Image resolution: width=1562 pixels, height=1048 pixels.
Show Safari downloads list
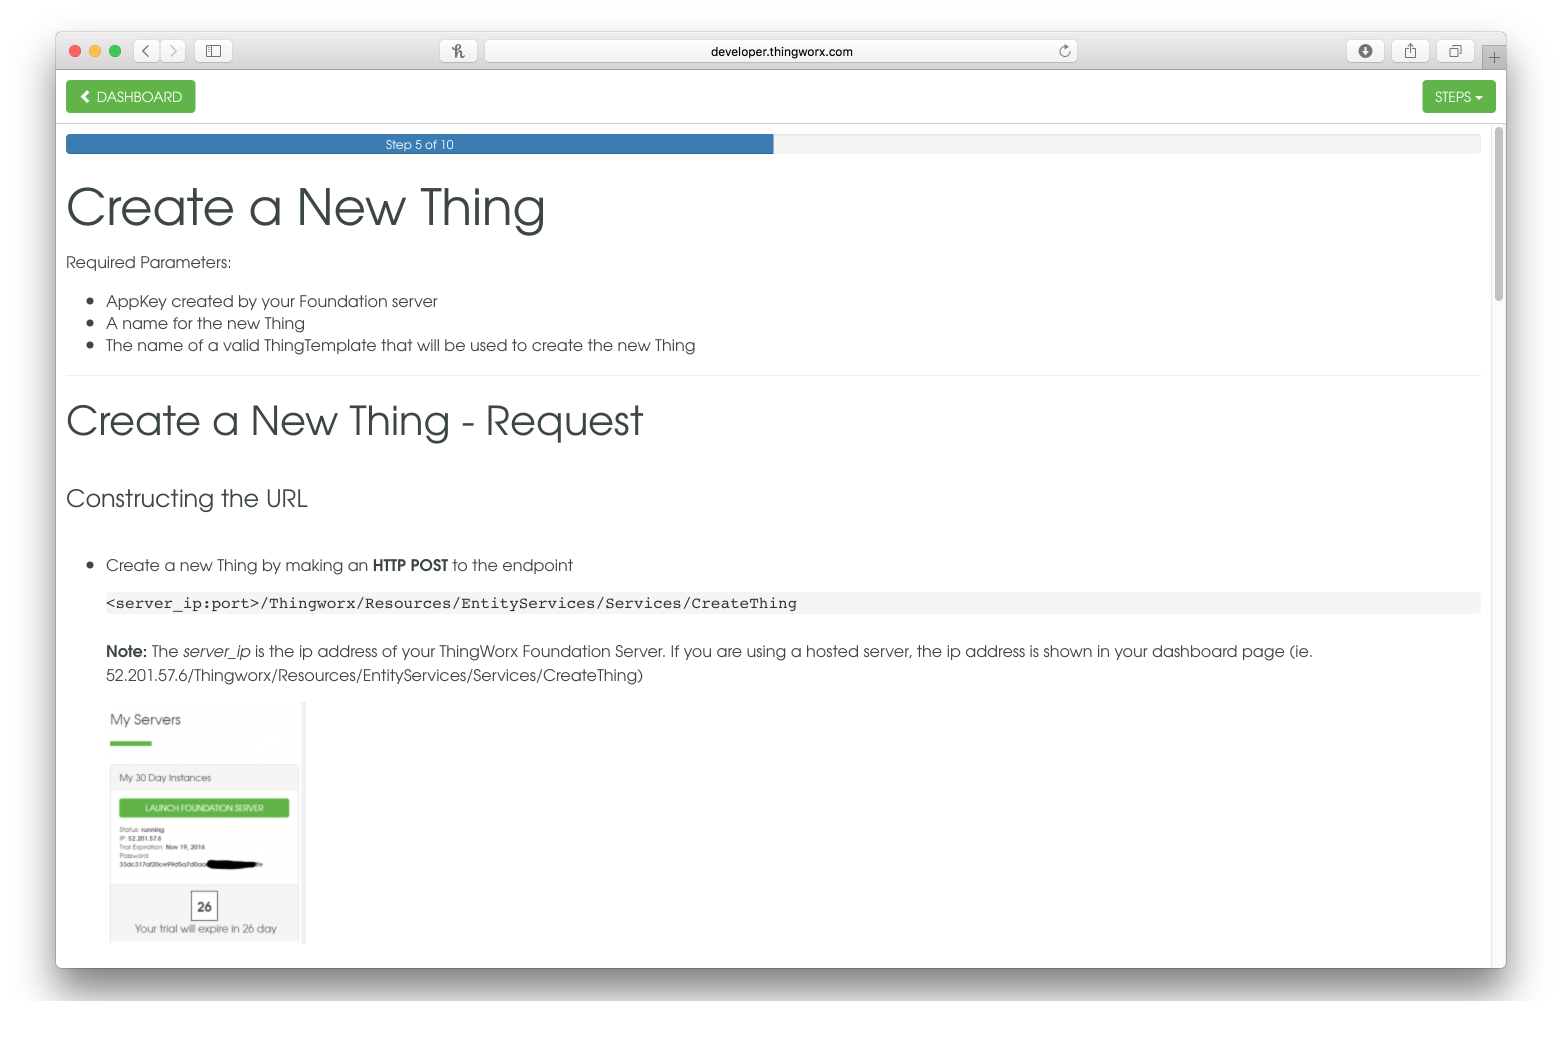1365,51
